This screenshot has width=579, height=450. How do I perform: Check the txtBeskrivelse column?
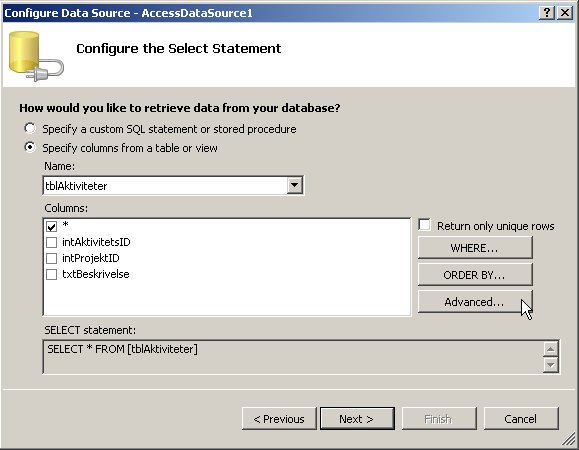point(51,274)
